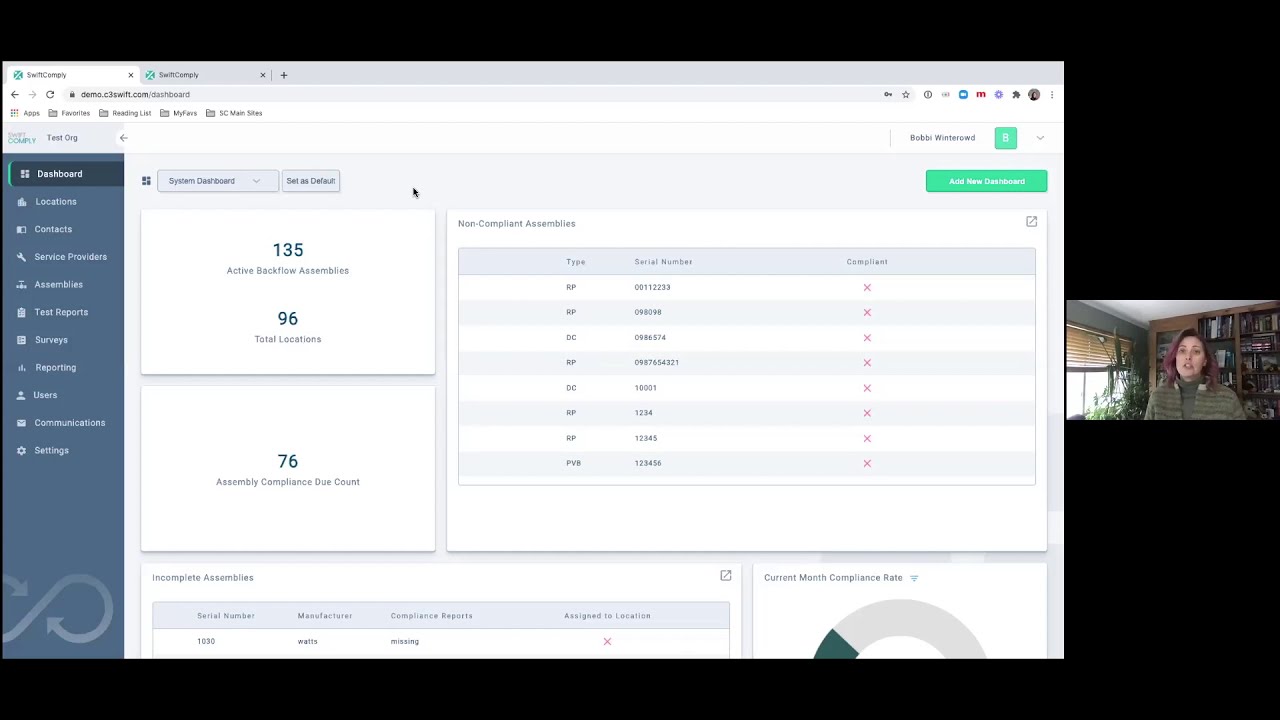
Task: Open SC Main Sites bookmarks folder
Action: pyautogui.click(x=234, y=113)
